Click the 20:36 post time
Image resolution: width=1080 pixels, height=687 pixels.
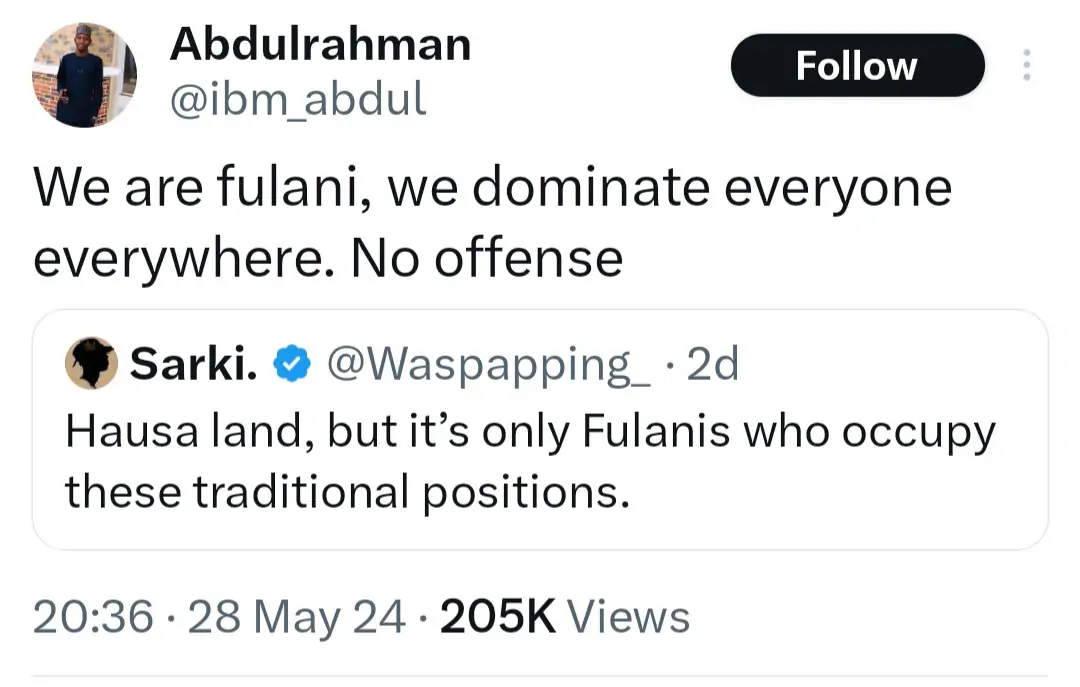click(x=93, y=617)
